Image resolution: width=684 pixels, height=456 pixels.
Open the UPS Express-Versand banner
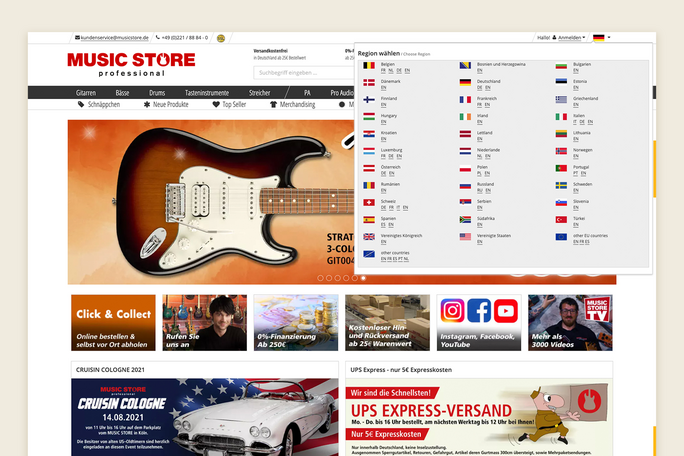pyautogui.click(x=479, y=417)
